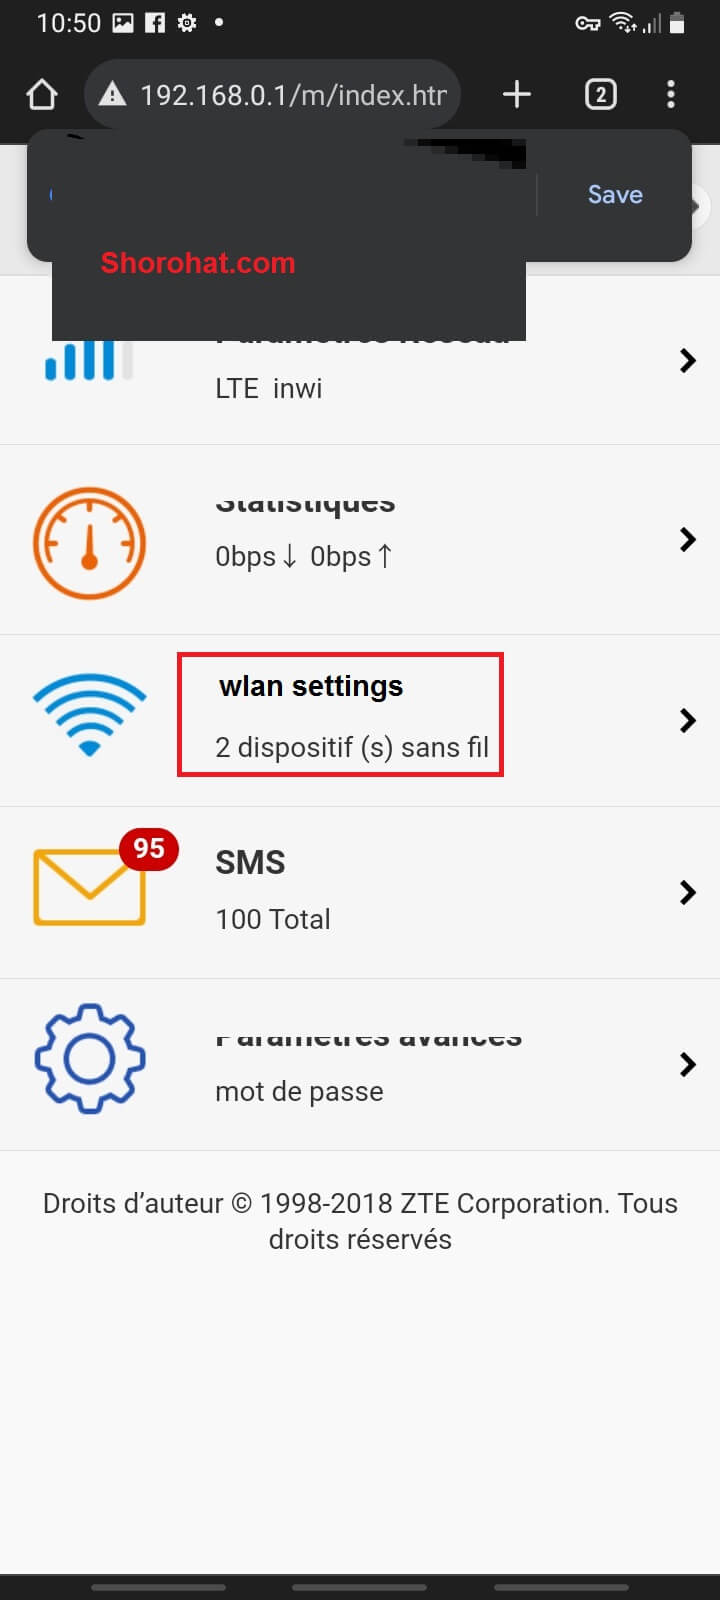Expand the LTE inwi network row chevron
This screenshot has width=720, height=1600.
tap(687, 360)
